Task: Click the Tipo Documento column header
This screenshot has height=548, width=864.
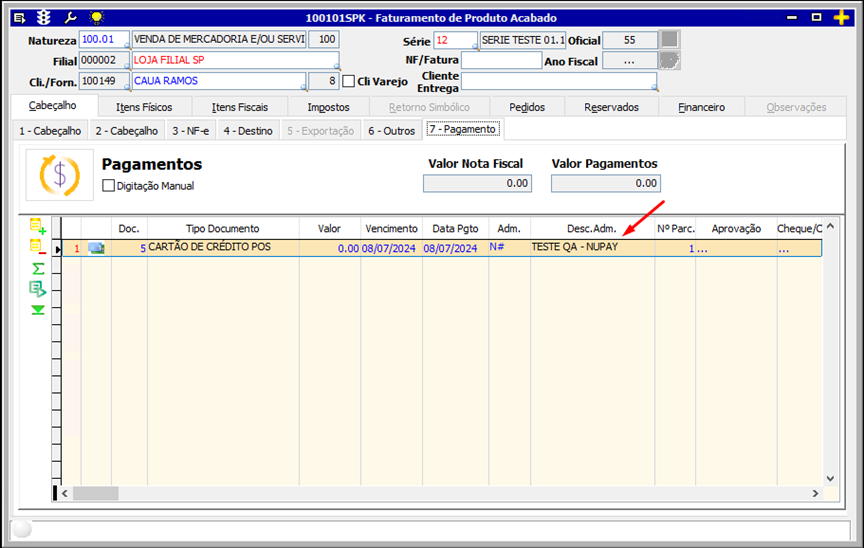Action: point(223,229)
